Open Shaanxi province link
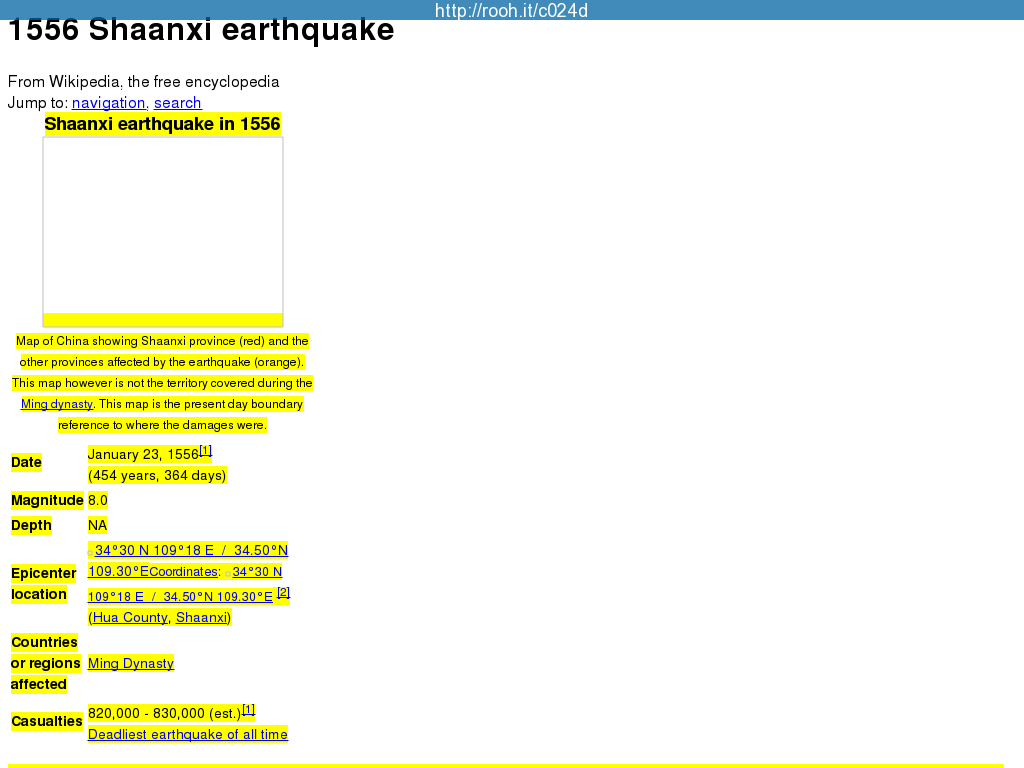This screenshot has width=1024, height=768. coord(202,618)
